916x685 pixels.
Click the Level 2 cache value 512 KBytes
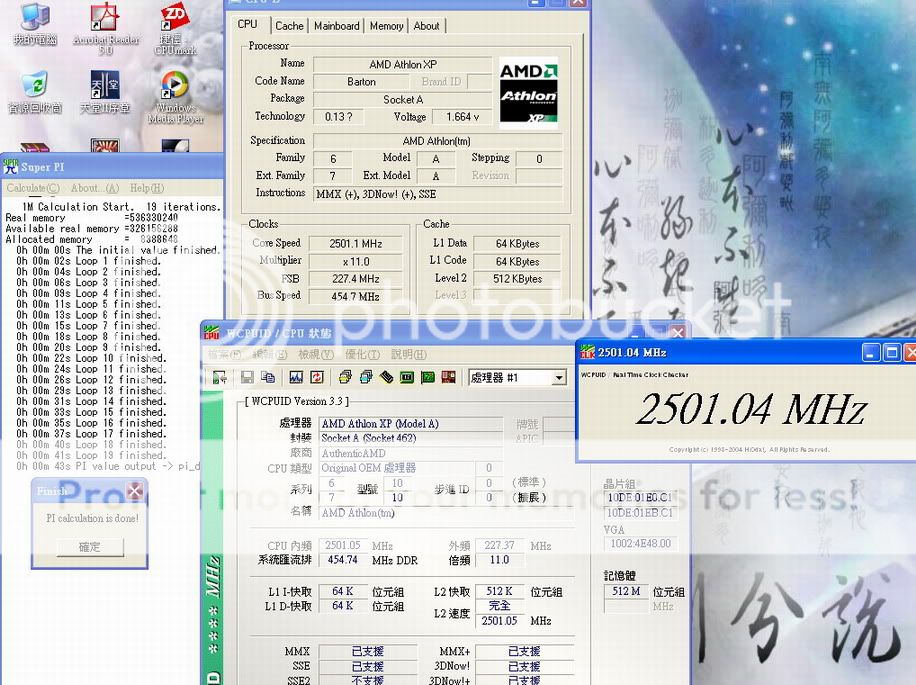517,279
